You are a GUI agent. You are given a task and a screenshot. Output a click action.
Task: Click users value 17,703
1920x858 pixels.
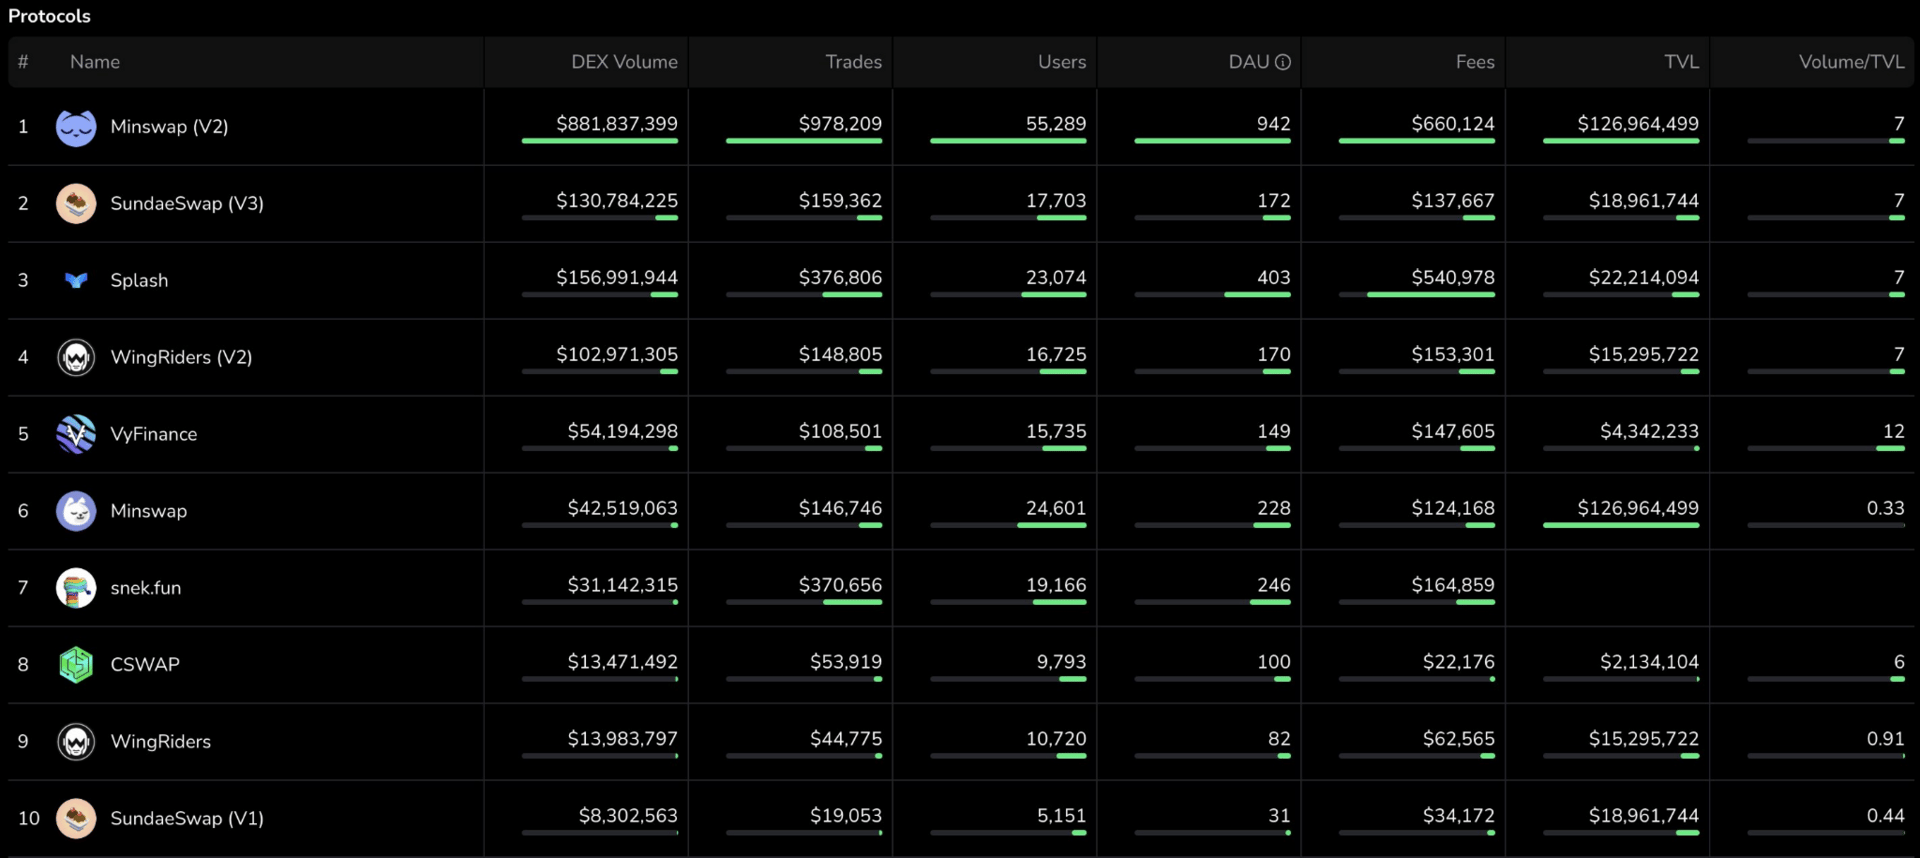1056,201
